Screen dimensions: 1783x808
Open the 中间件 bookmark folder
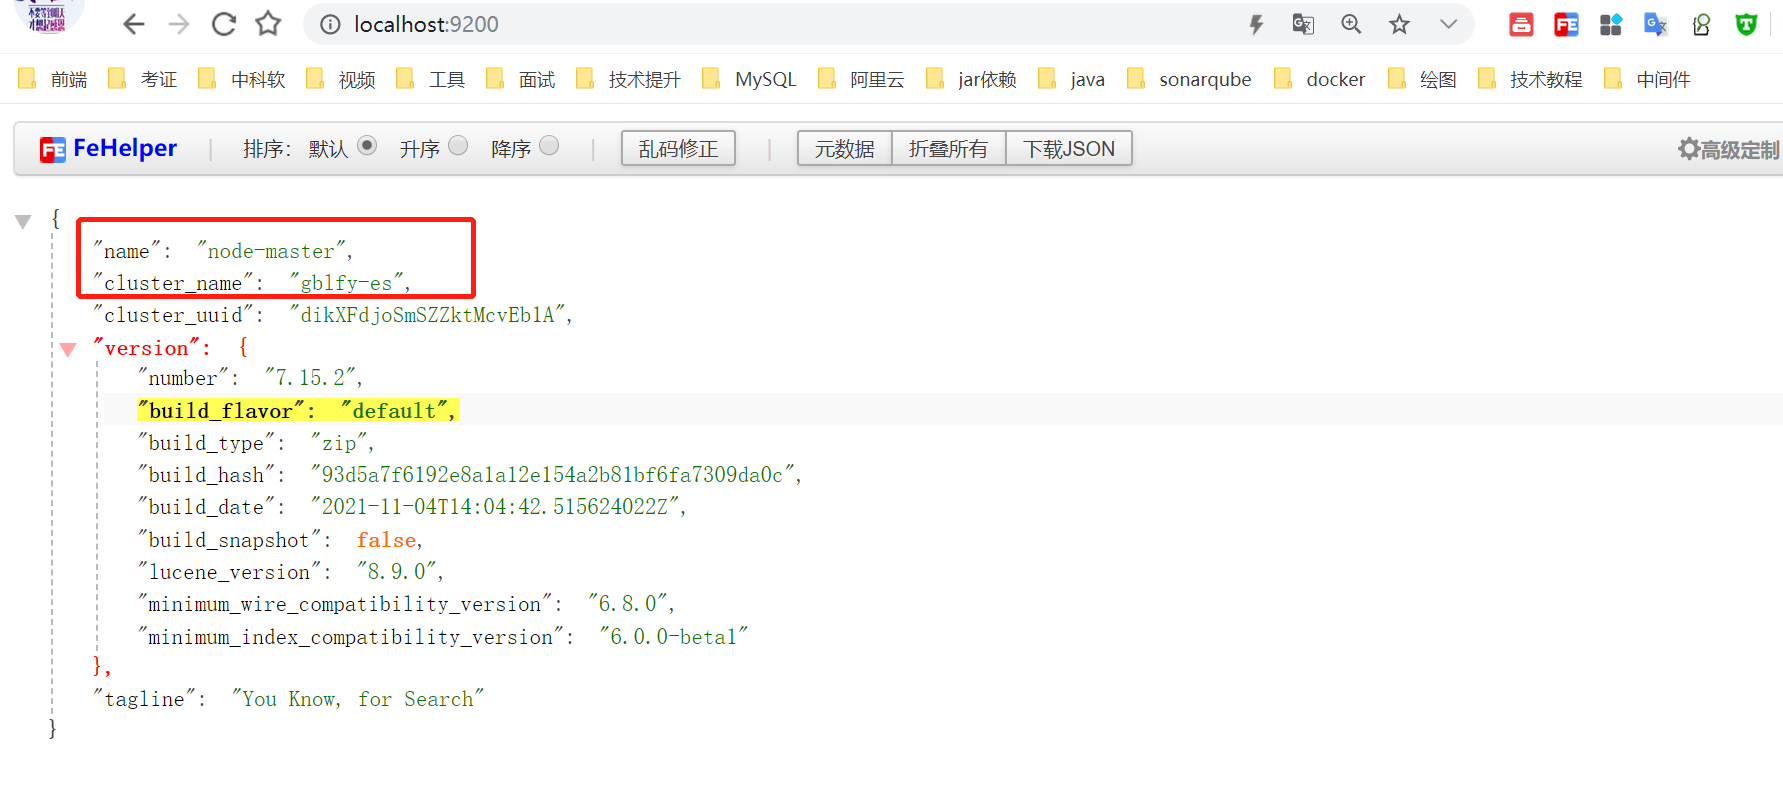click(x=1647, y=79)
